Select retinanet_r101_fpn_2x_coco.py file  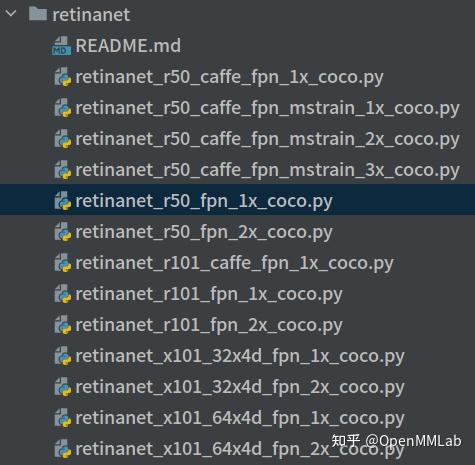tap(209, 326)
